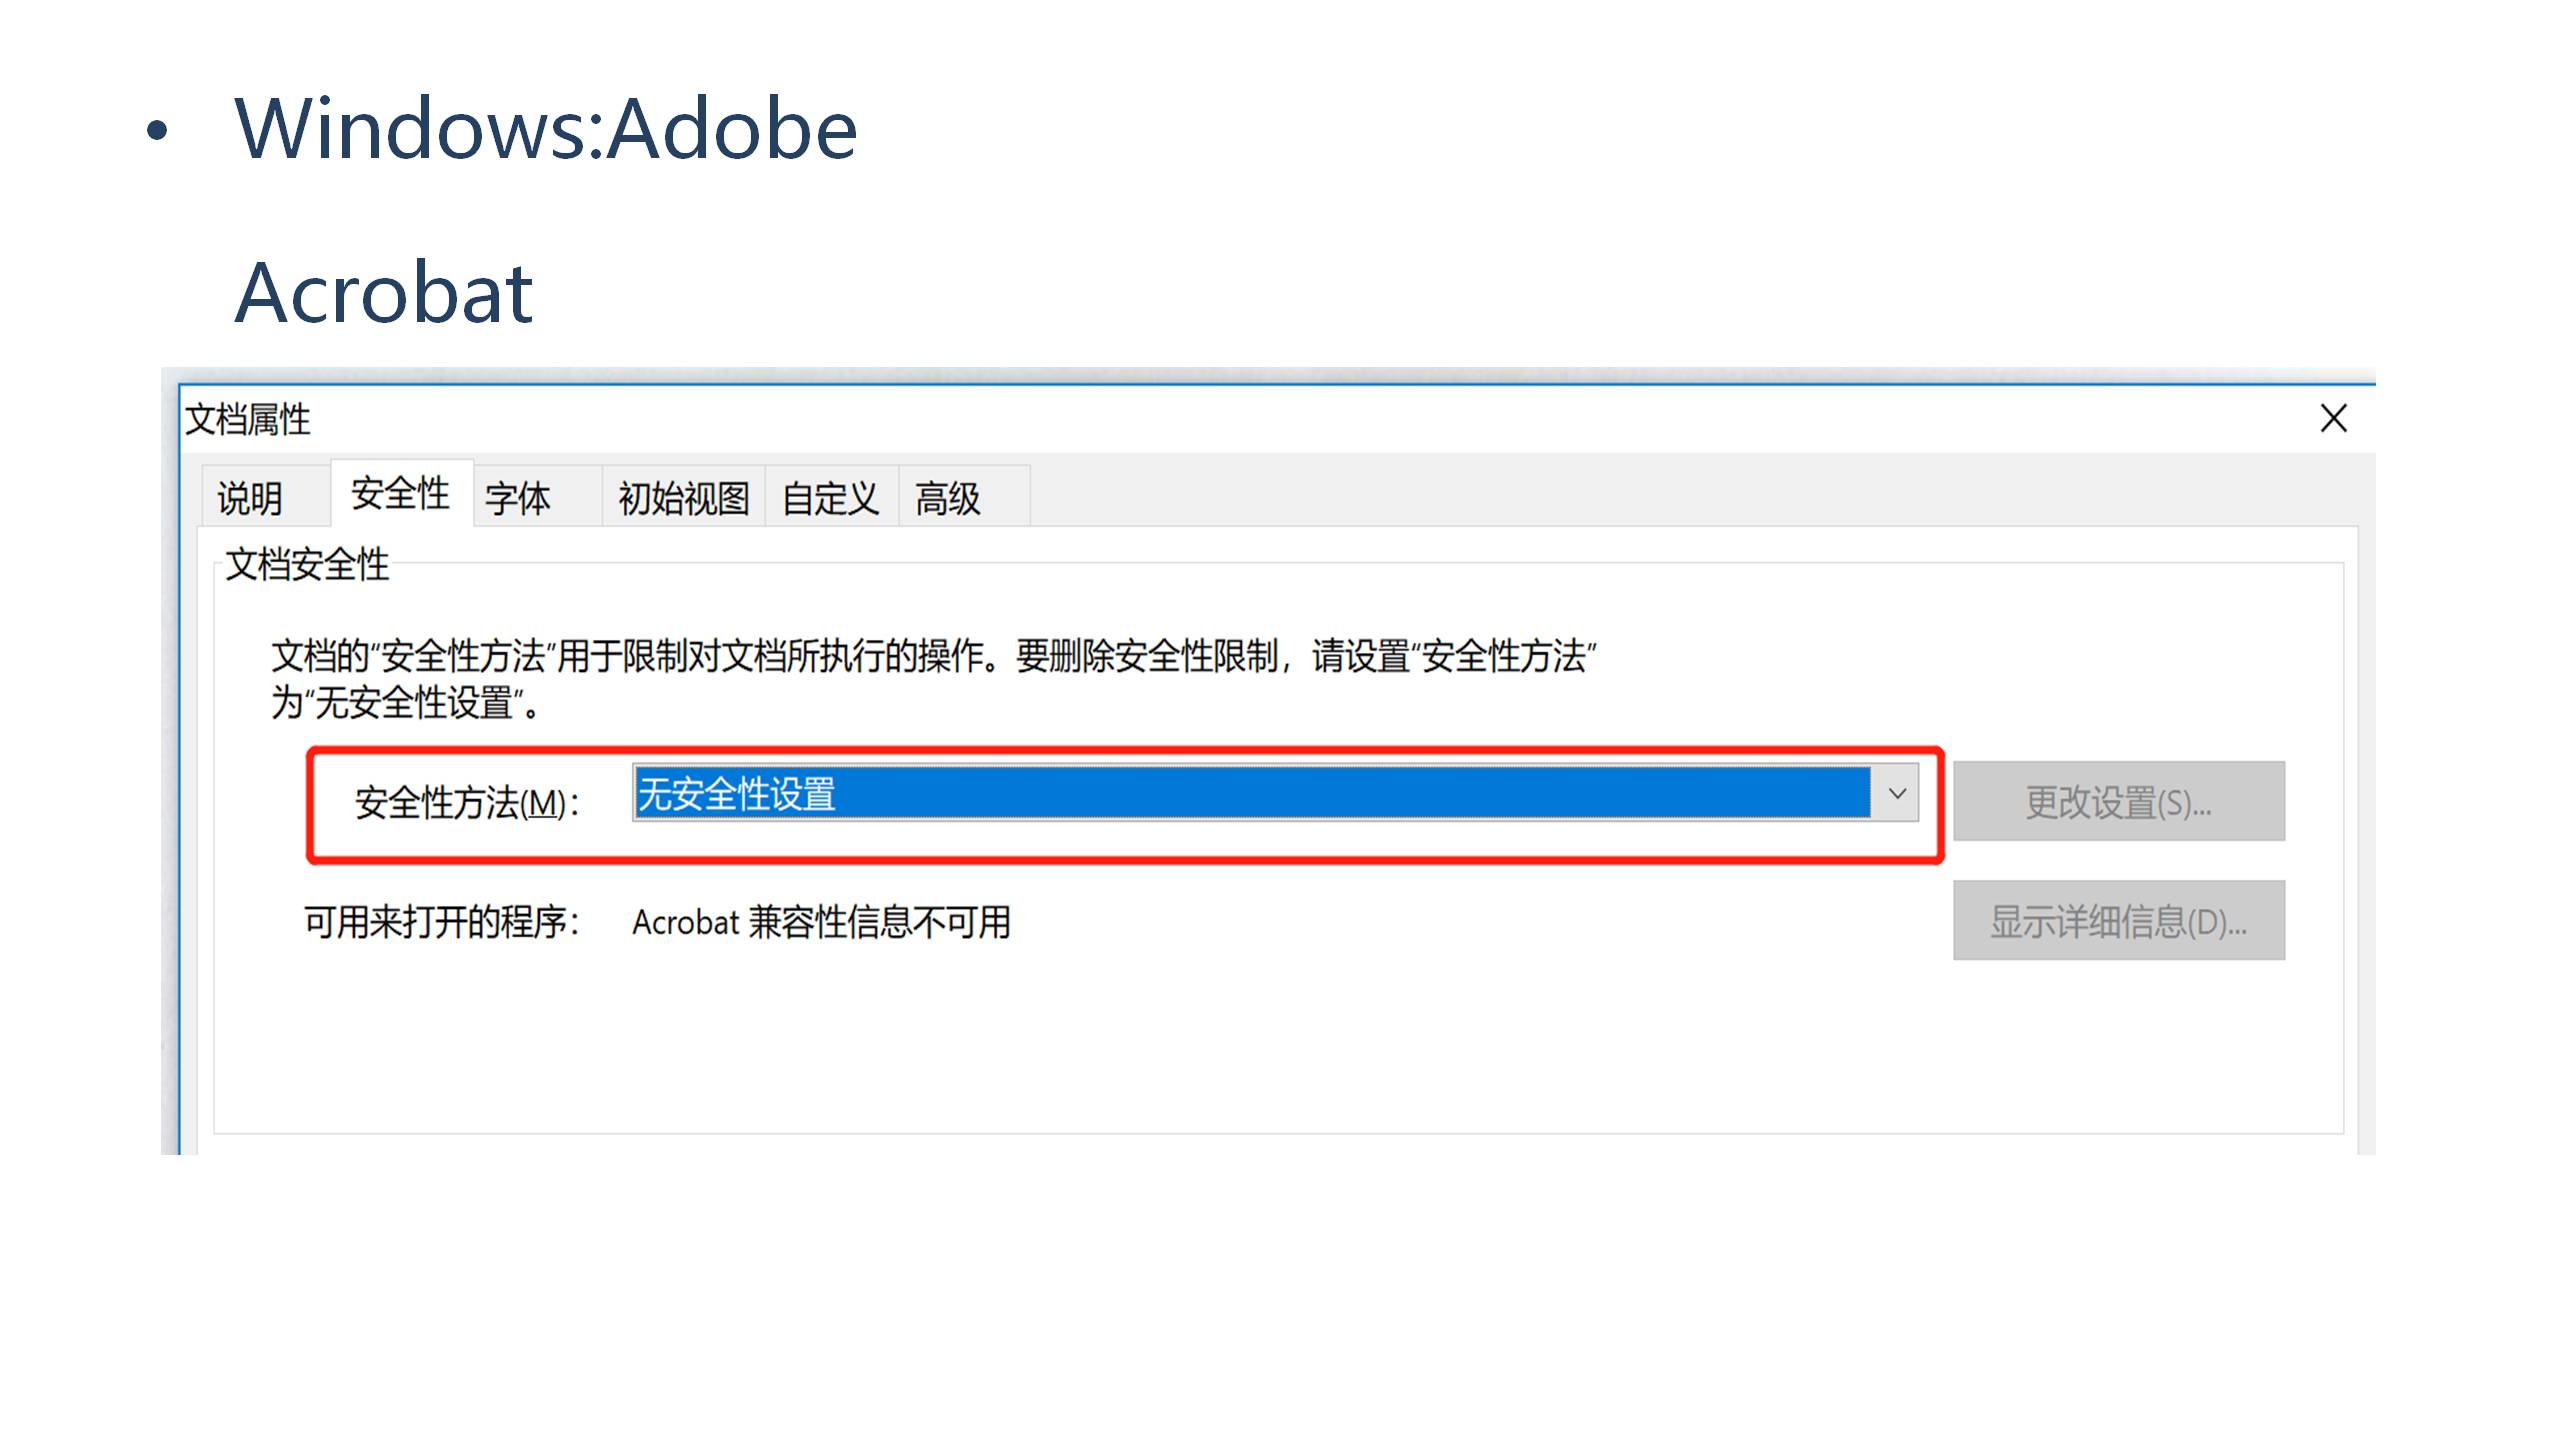This screenshot has height=1440, width=2560.
Task: Click the Windows:Adobe heading text
Action: click(x=546, y=129)
